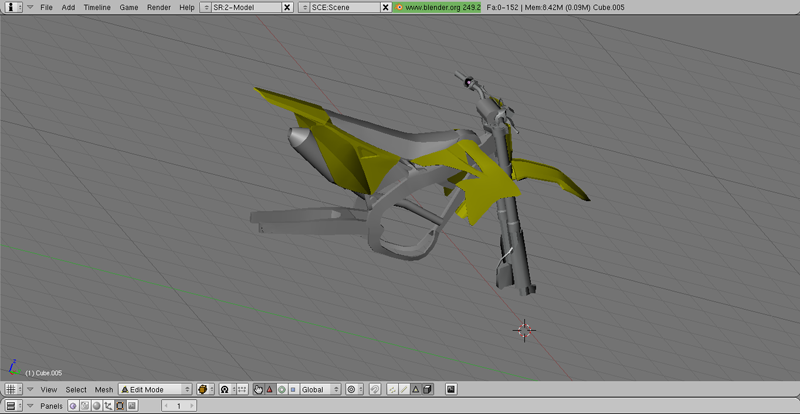800x414 pixels.
Task: Click the render preview icon in 3D header
Action: (x=451, y=389)
